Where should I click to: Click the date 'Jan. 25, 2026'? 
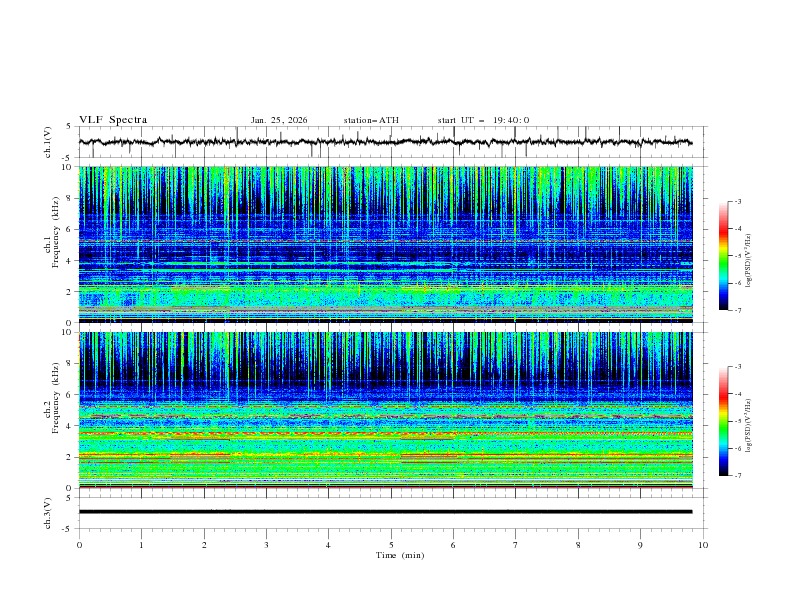(x=279, y=120)
